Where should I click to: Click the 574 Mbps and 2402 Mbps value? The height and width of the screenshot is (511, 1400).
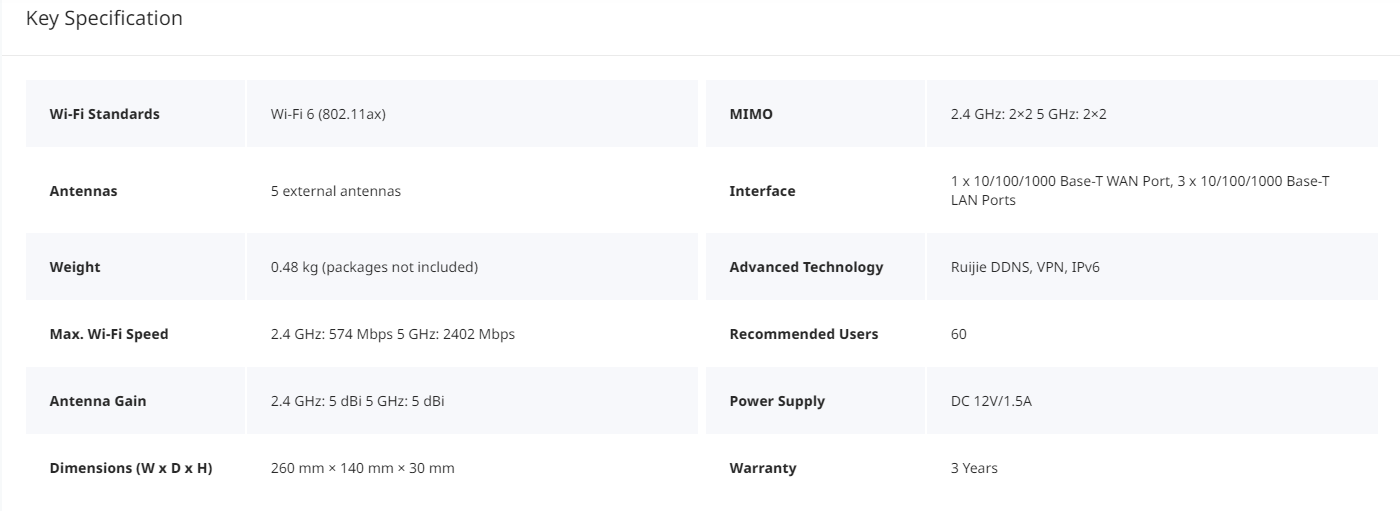pos(393,334)
